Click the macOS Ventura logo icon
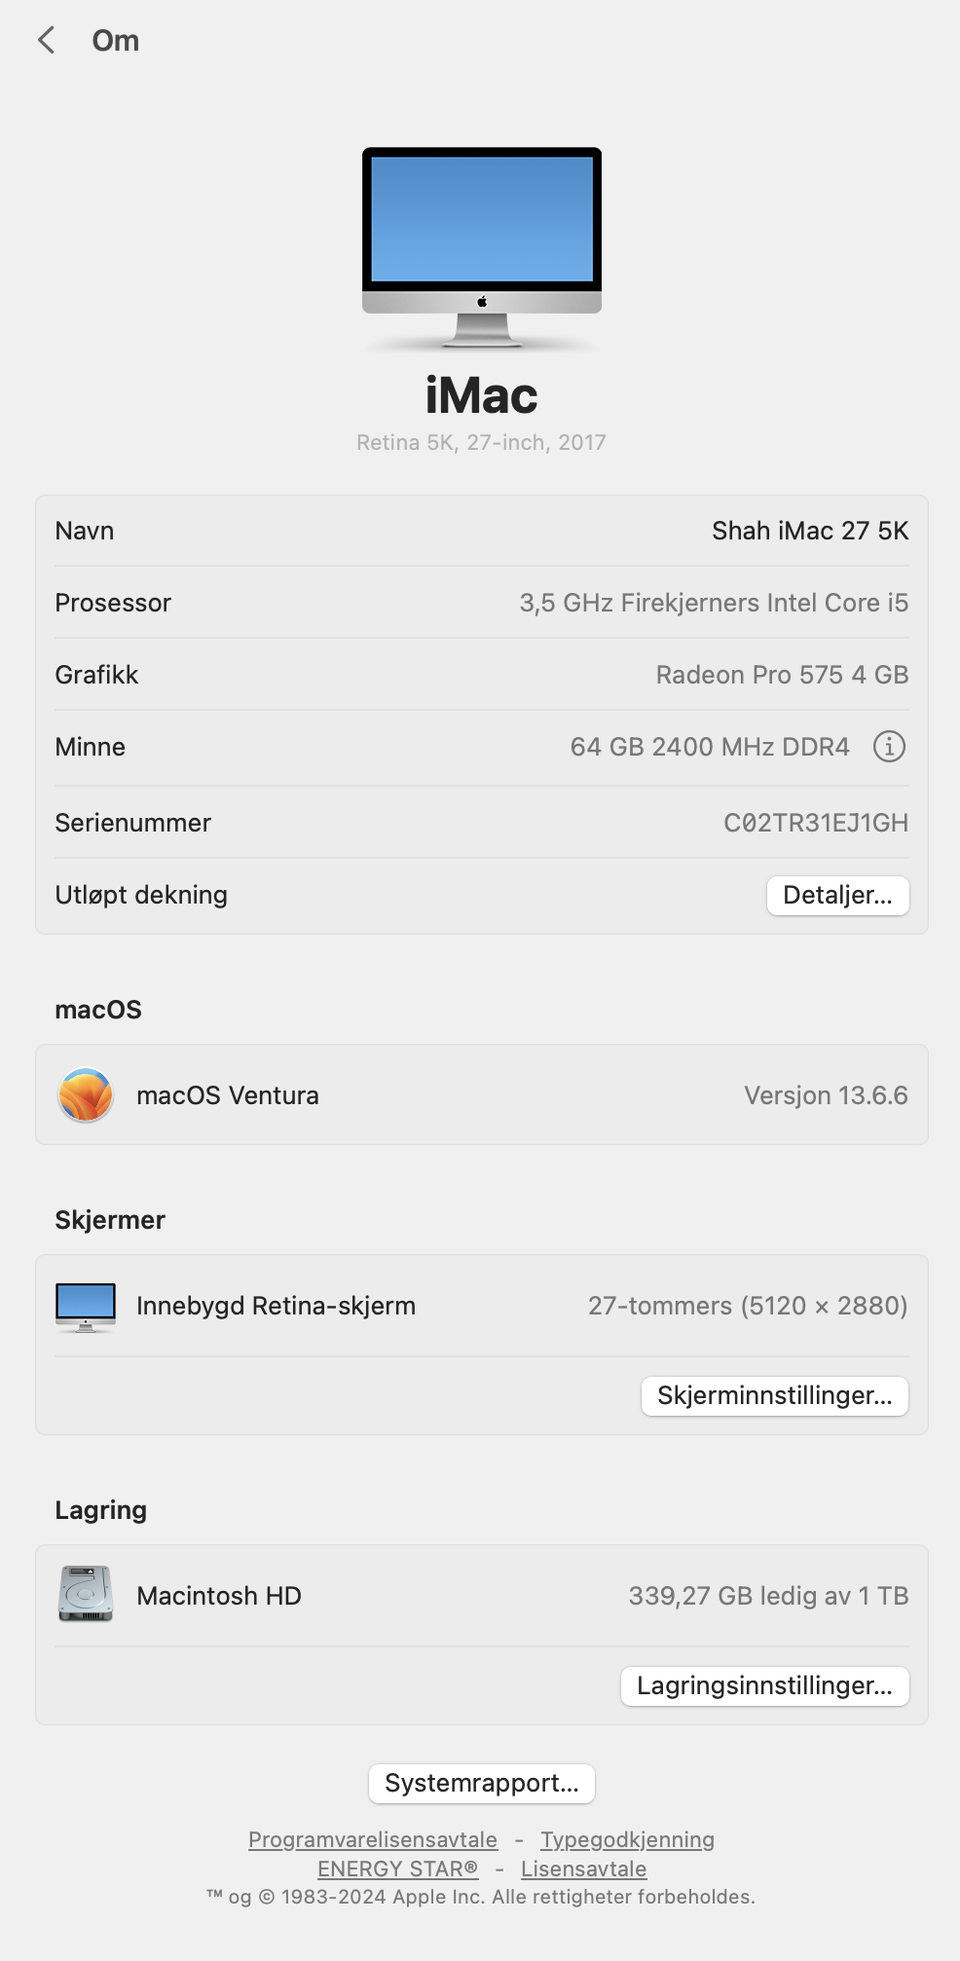Viewport: 960px width, 1961px height. tap(86, 1095)
